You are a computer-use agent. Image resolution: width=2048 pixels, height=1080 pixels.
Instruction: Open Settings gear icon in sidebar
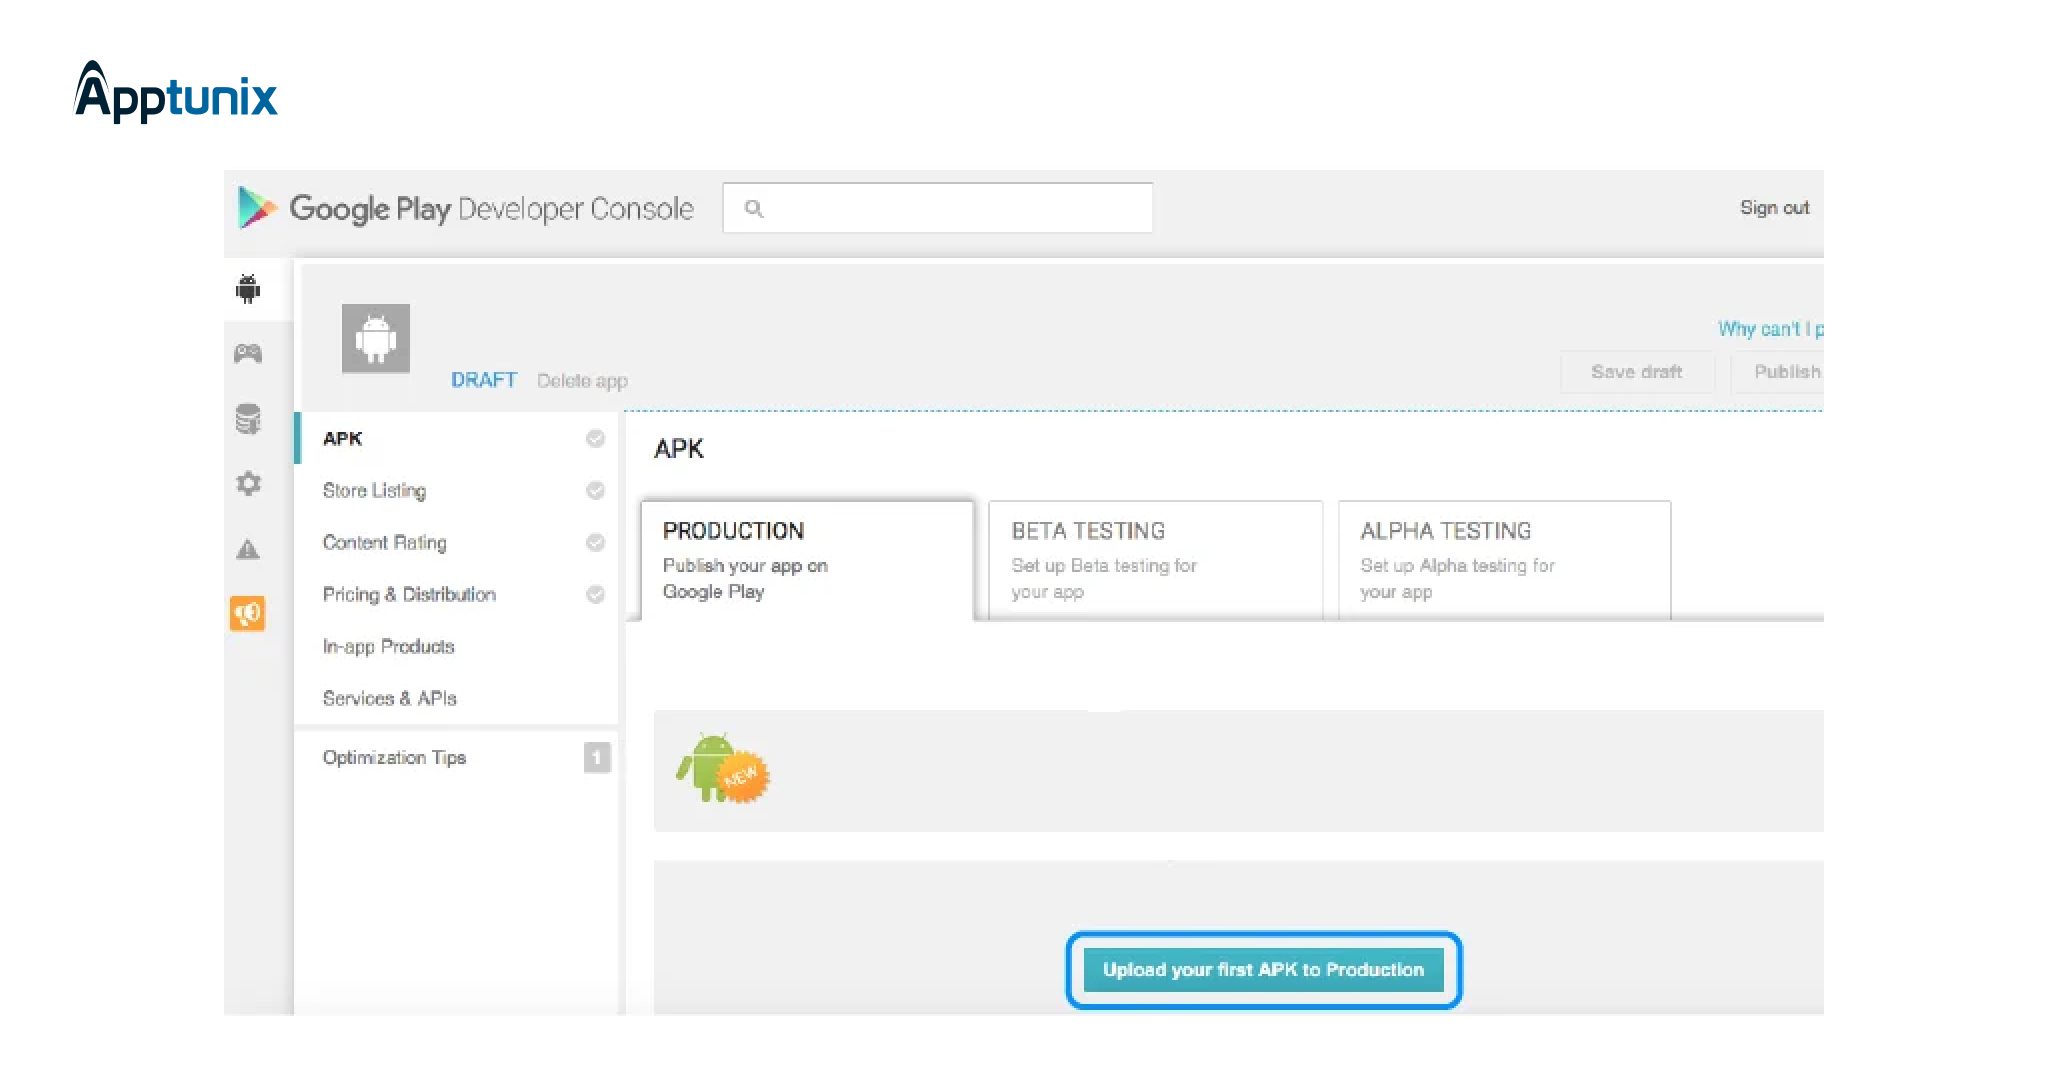tap(248, 484)
